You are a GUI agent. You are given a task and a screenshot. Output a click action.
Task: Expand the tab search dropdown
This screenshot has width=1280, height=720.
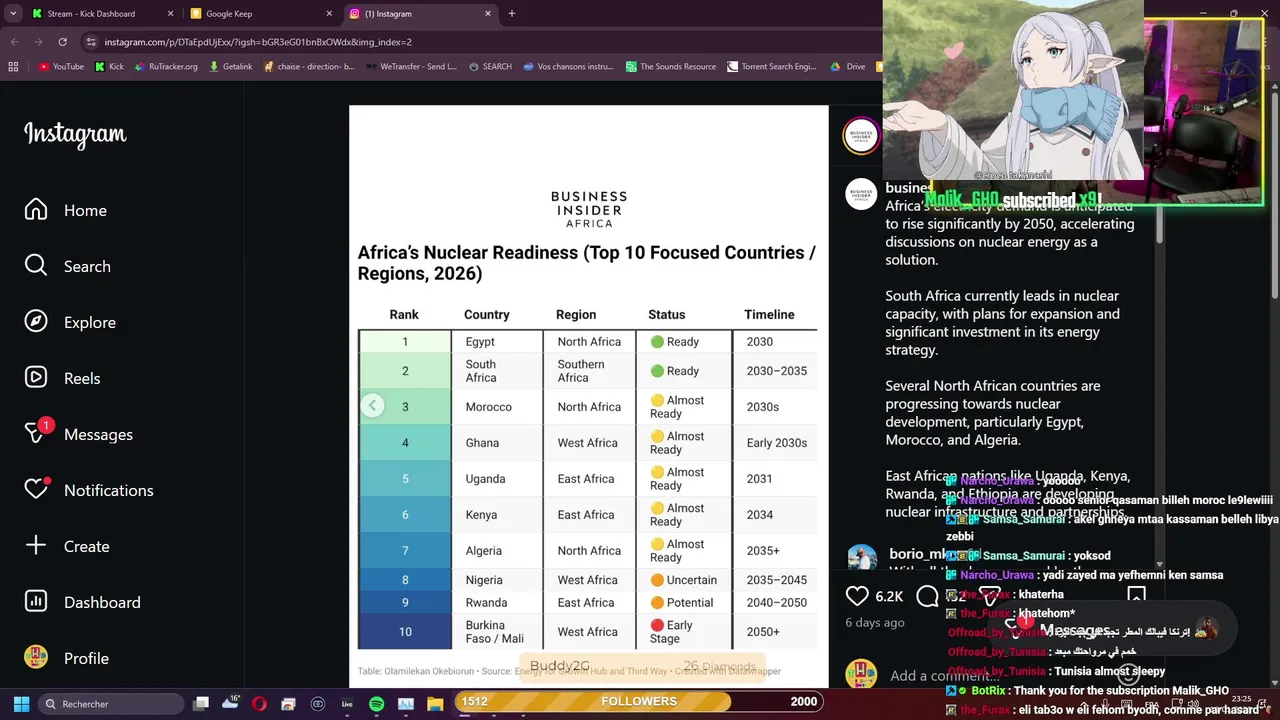click(x=13, y=14)
